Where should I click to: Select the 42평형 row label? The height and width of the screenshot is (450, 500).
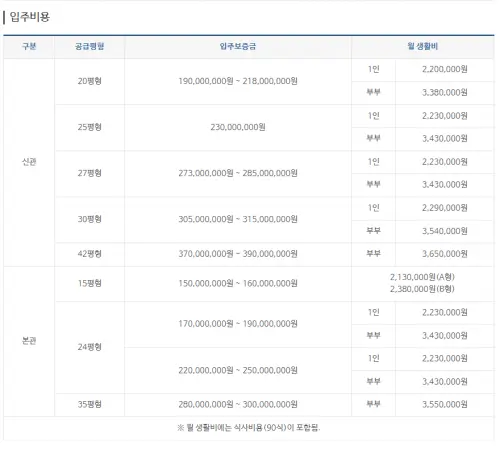89,254
